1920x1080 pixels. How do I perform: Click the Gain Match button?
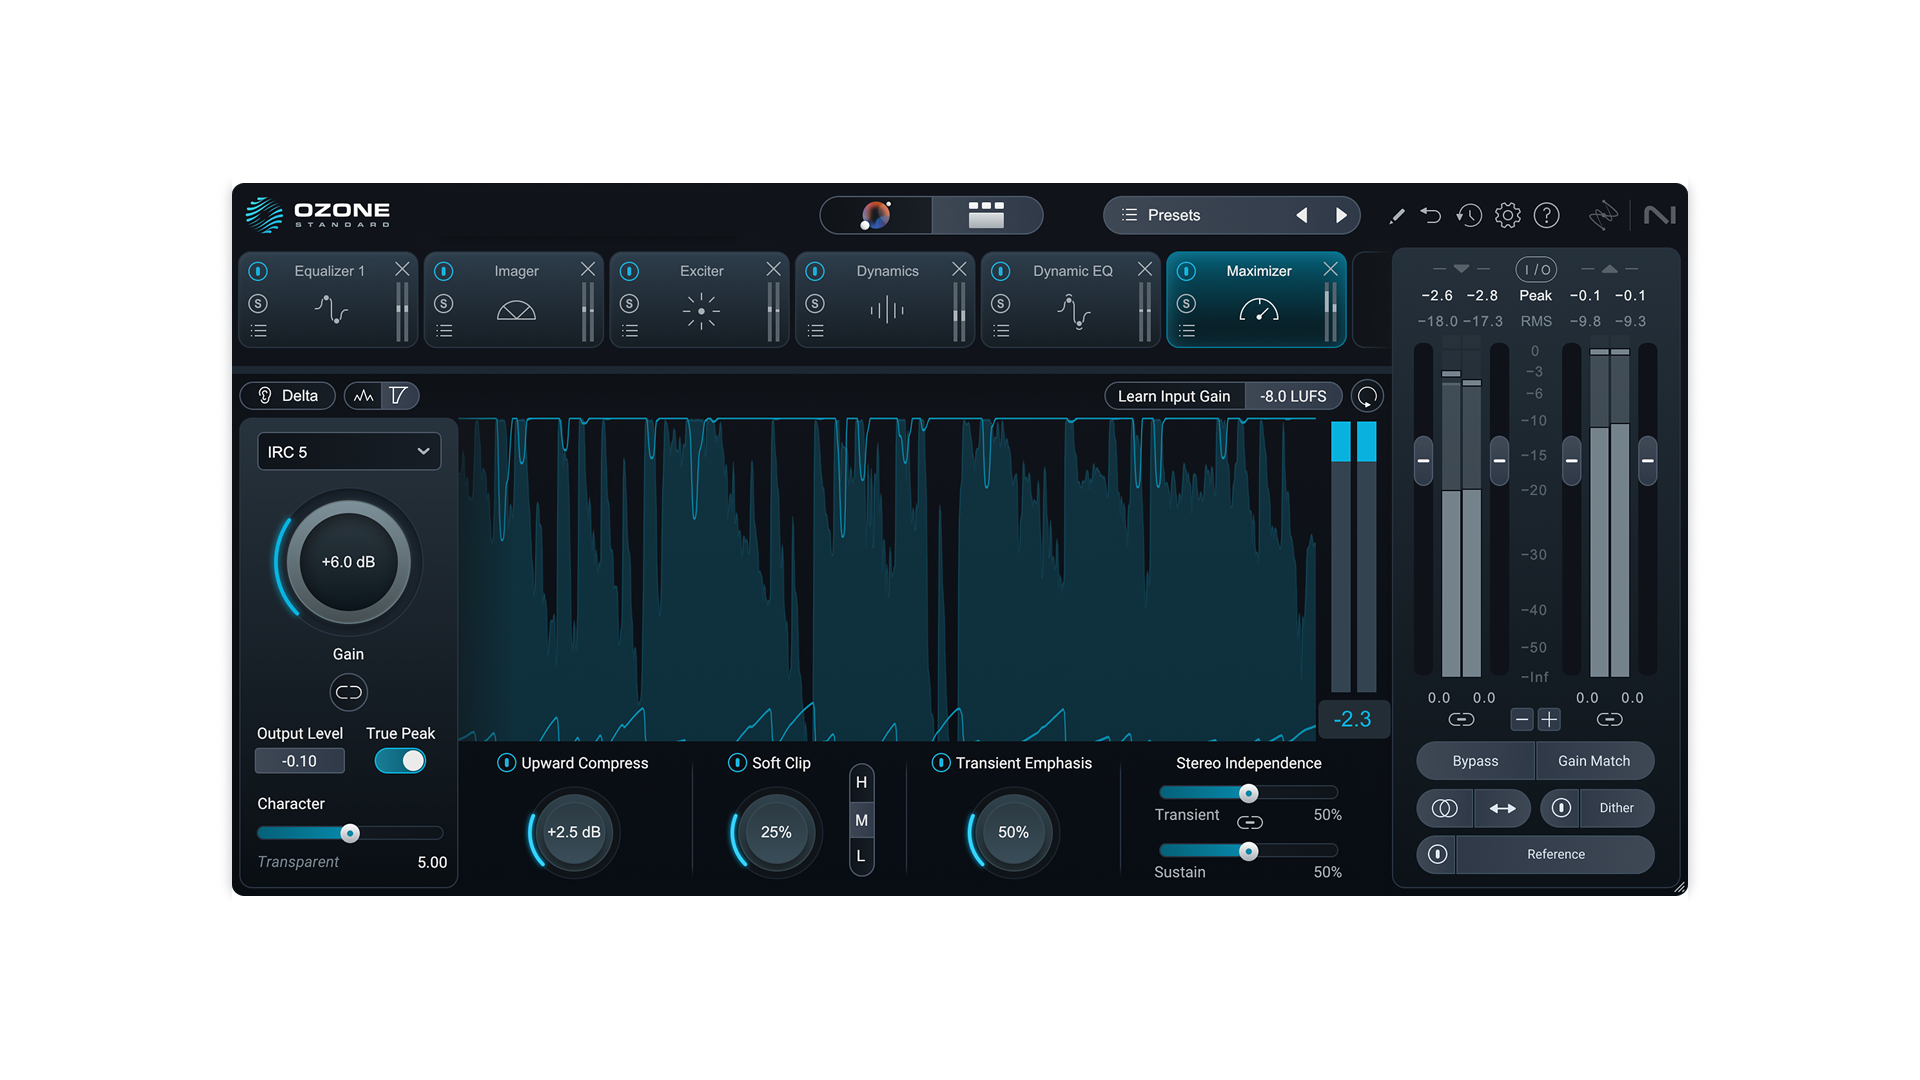point(1594,760)
